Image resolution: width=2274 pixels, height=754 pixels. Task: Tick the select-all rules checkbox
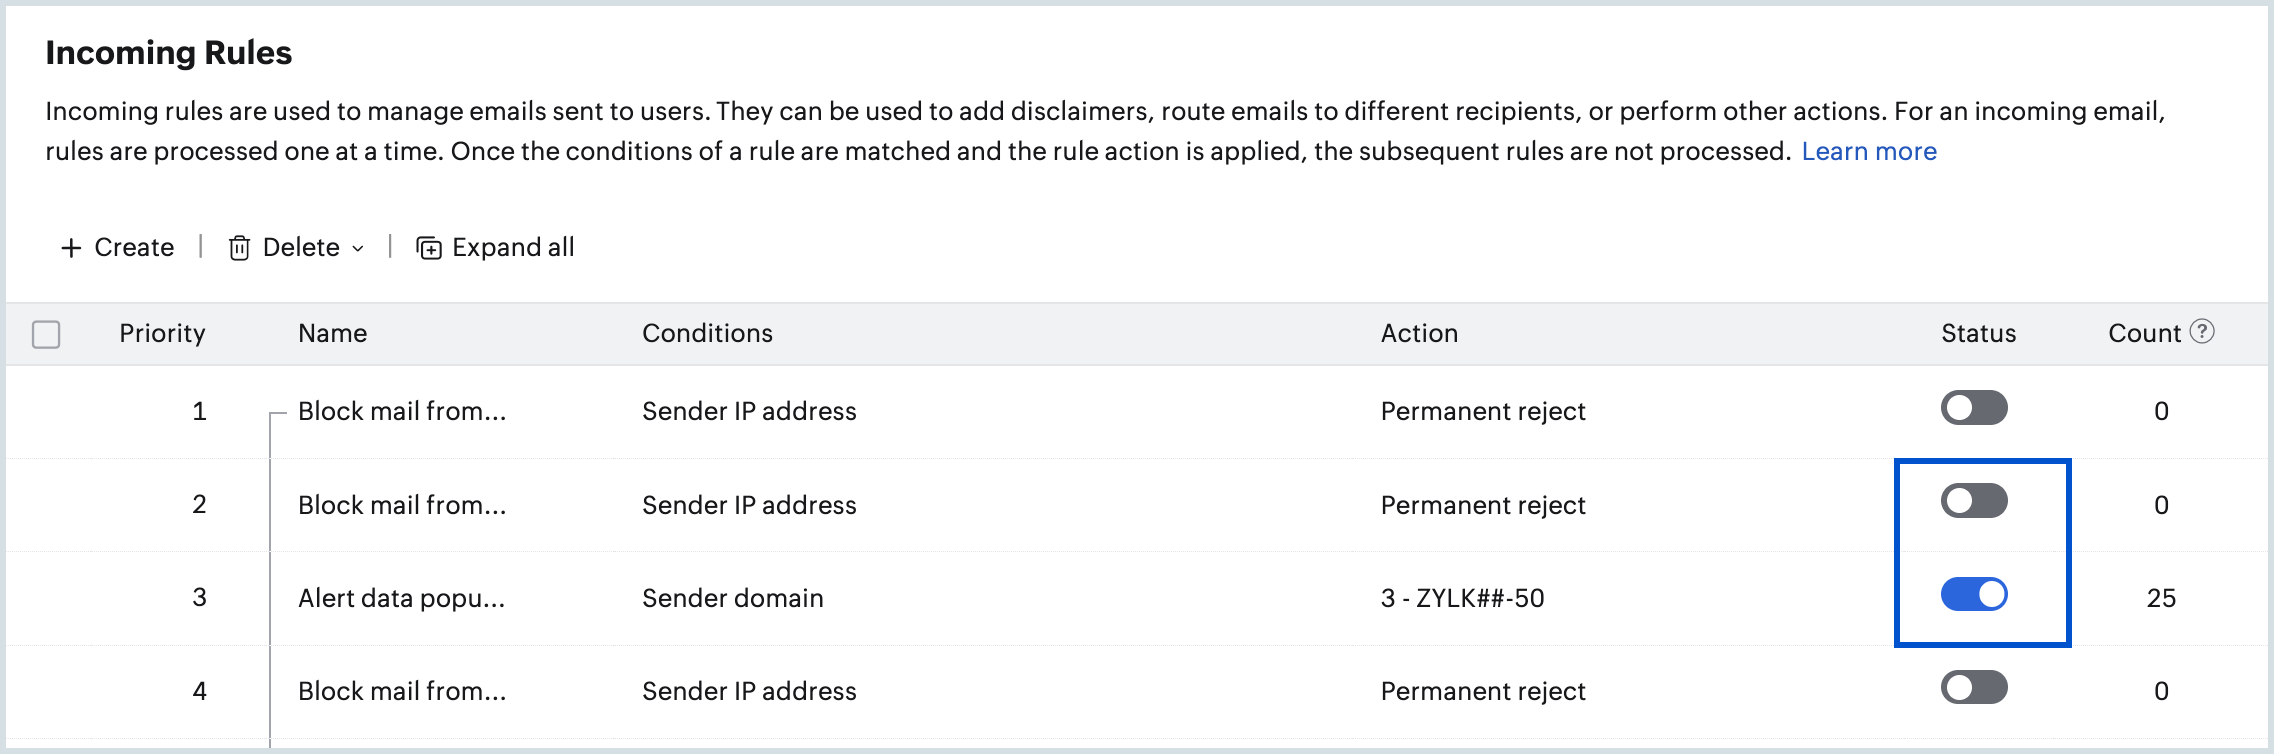[x=46, y=334]
